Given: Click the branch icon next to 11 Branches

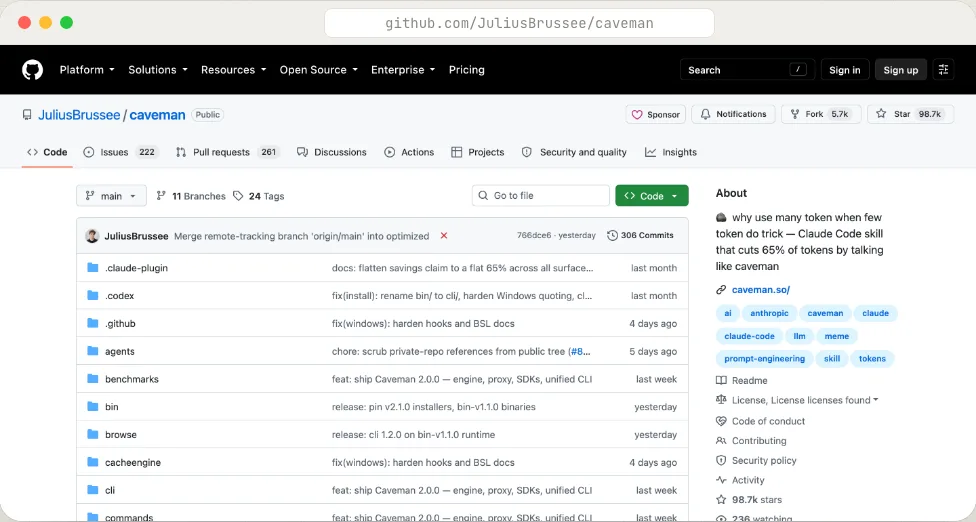Looking at the screenshot, I should pyautogui.click(x=161, y=195).
